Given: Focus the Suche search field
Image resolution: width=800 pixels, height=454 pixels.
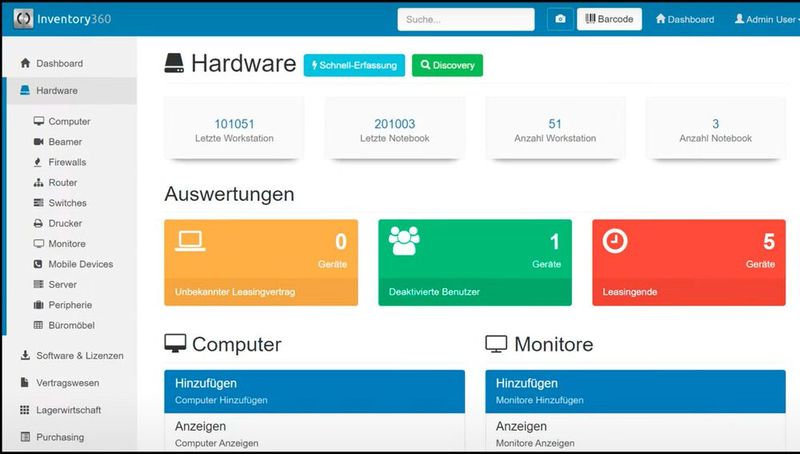Looking at the screenshot, I should point(466,19).
